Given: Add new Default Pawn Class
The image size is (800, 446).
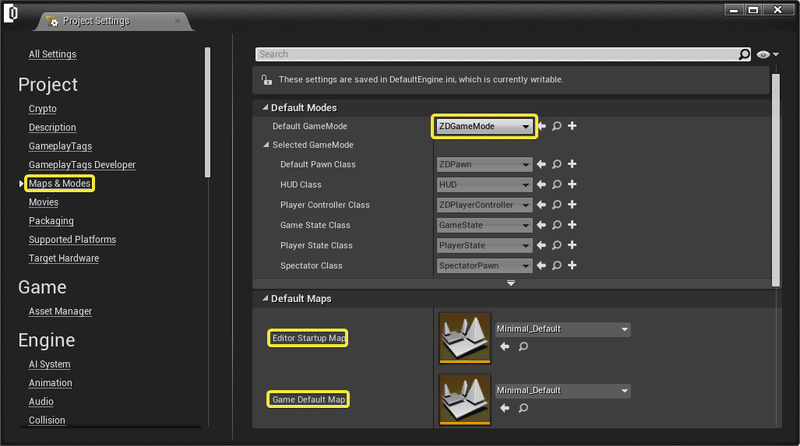Looking at the screenshot, I should [572, 164].
